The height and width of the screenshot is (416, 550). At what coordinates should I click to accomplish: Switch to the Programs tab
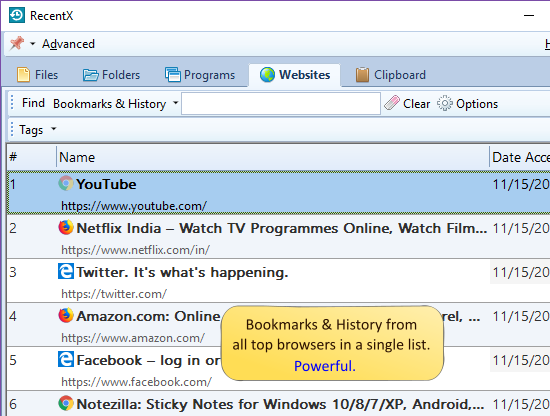tap(200, 75)
